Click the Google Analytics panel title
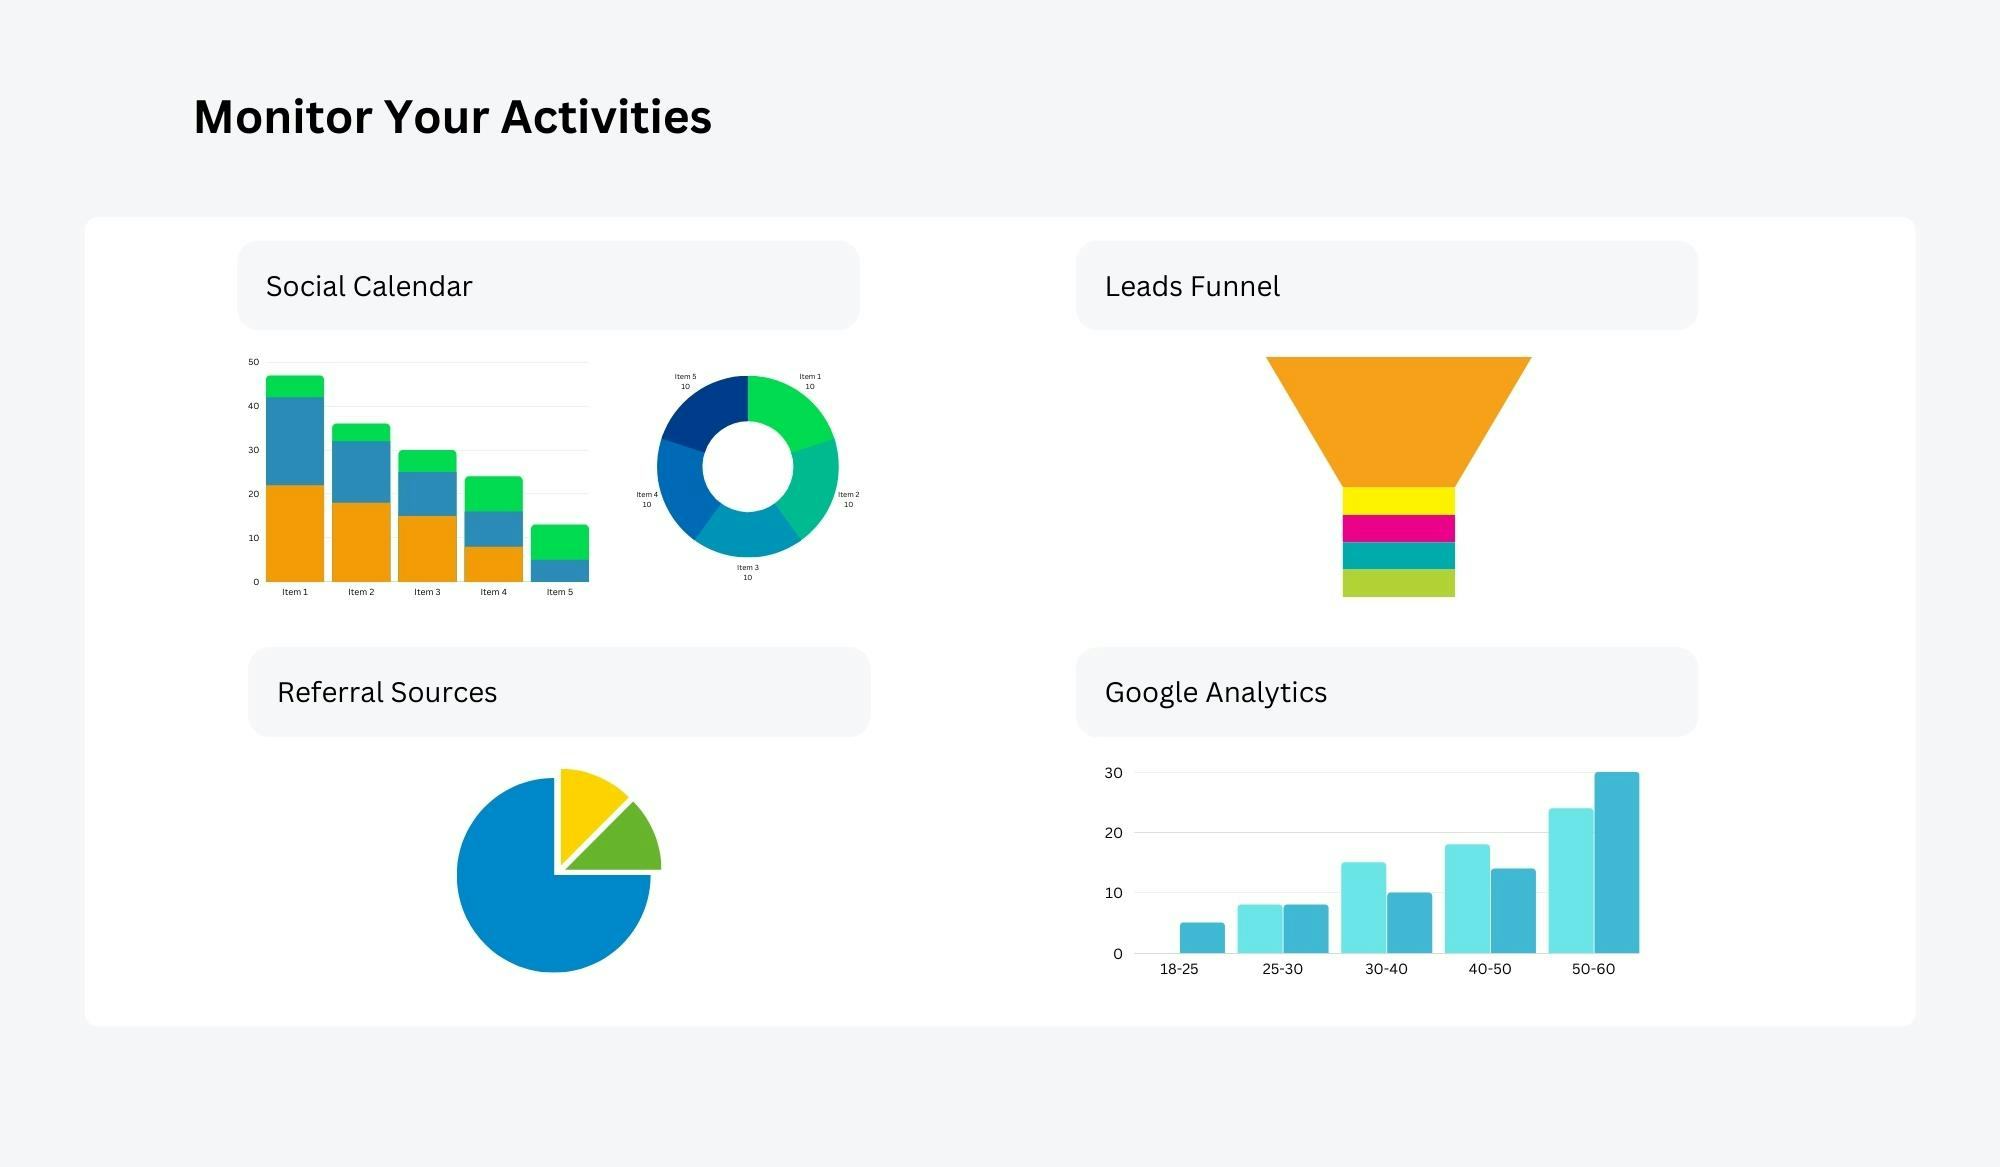This screenshot has width=2000, height=1167. [1215, 692]
